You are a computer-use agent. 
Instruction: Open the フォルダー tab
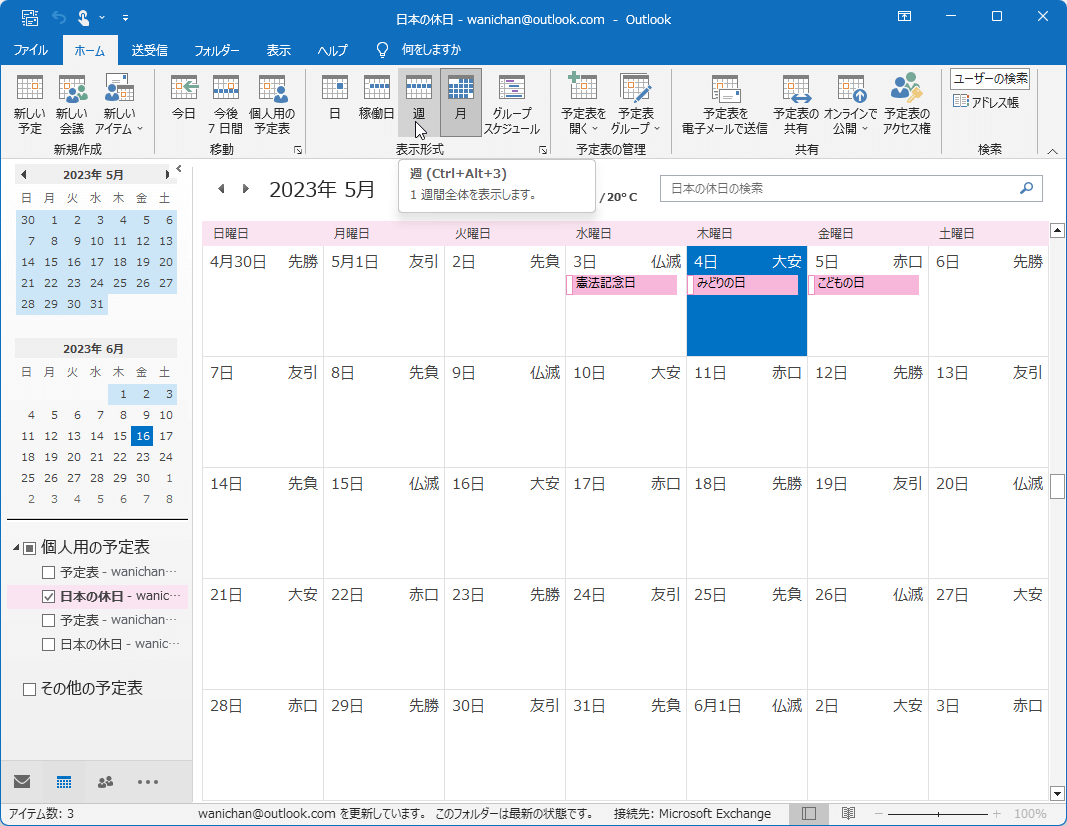pos(216,50)
